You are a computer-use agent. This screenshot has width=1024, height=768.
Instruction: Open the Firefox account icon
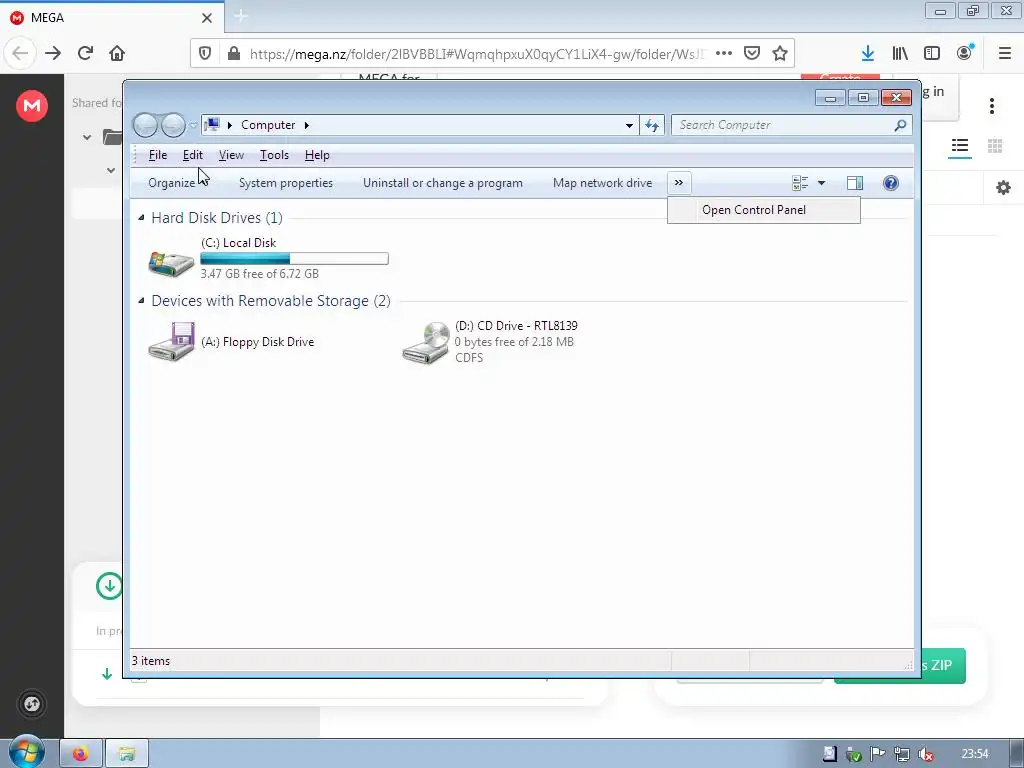(x=965, y=53)
